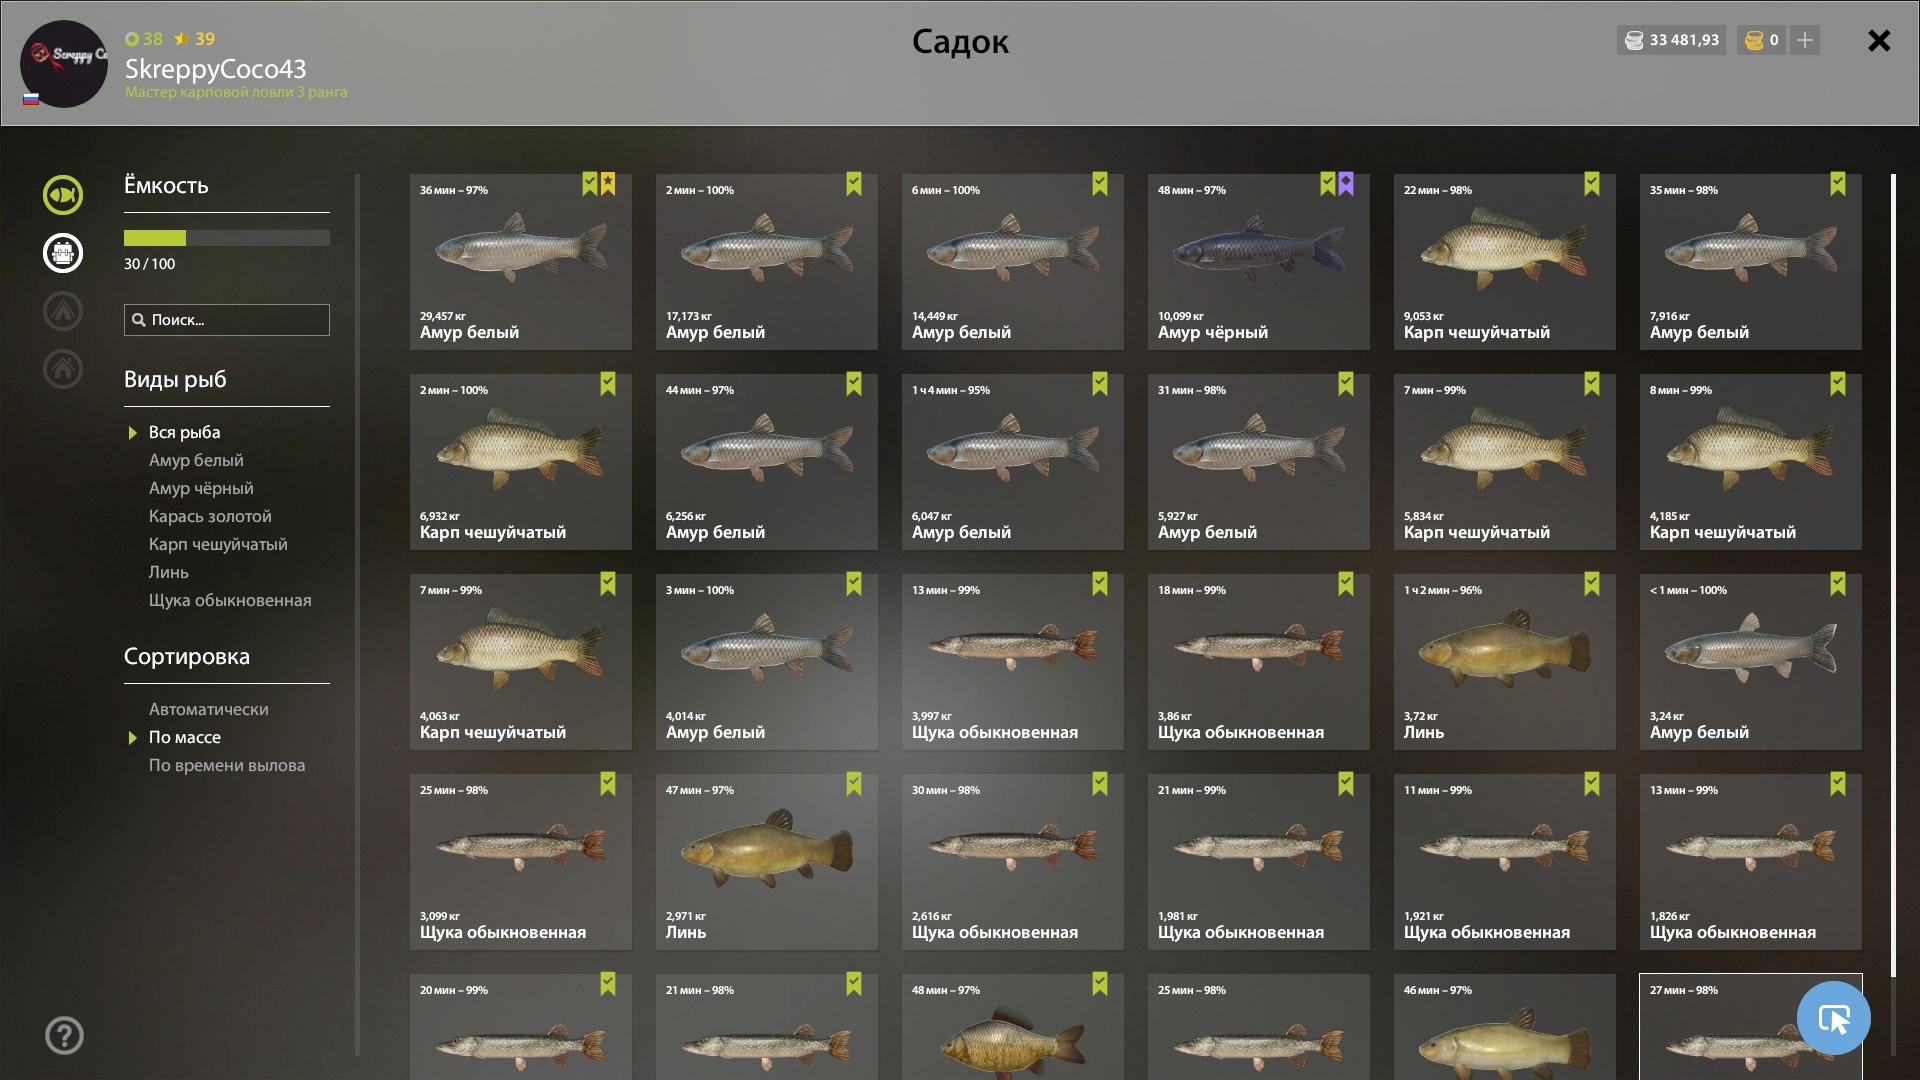
Task: Select the round tackle-box sidebar icon
Action: 62,253
